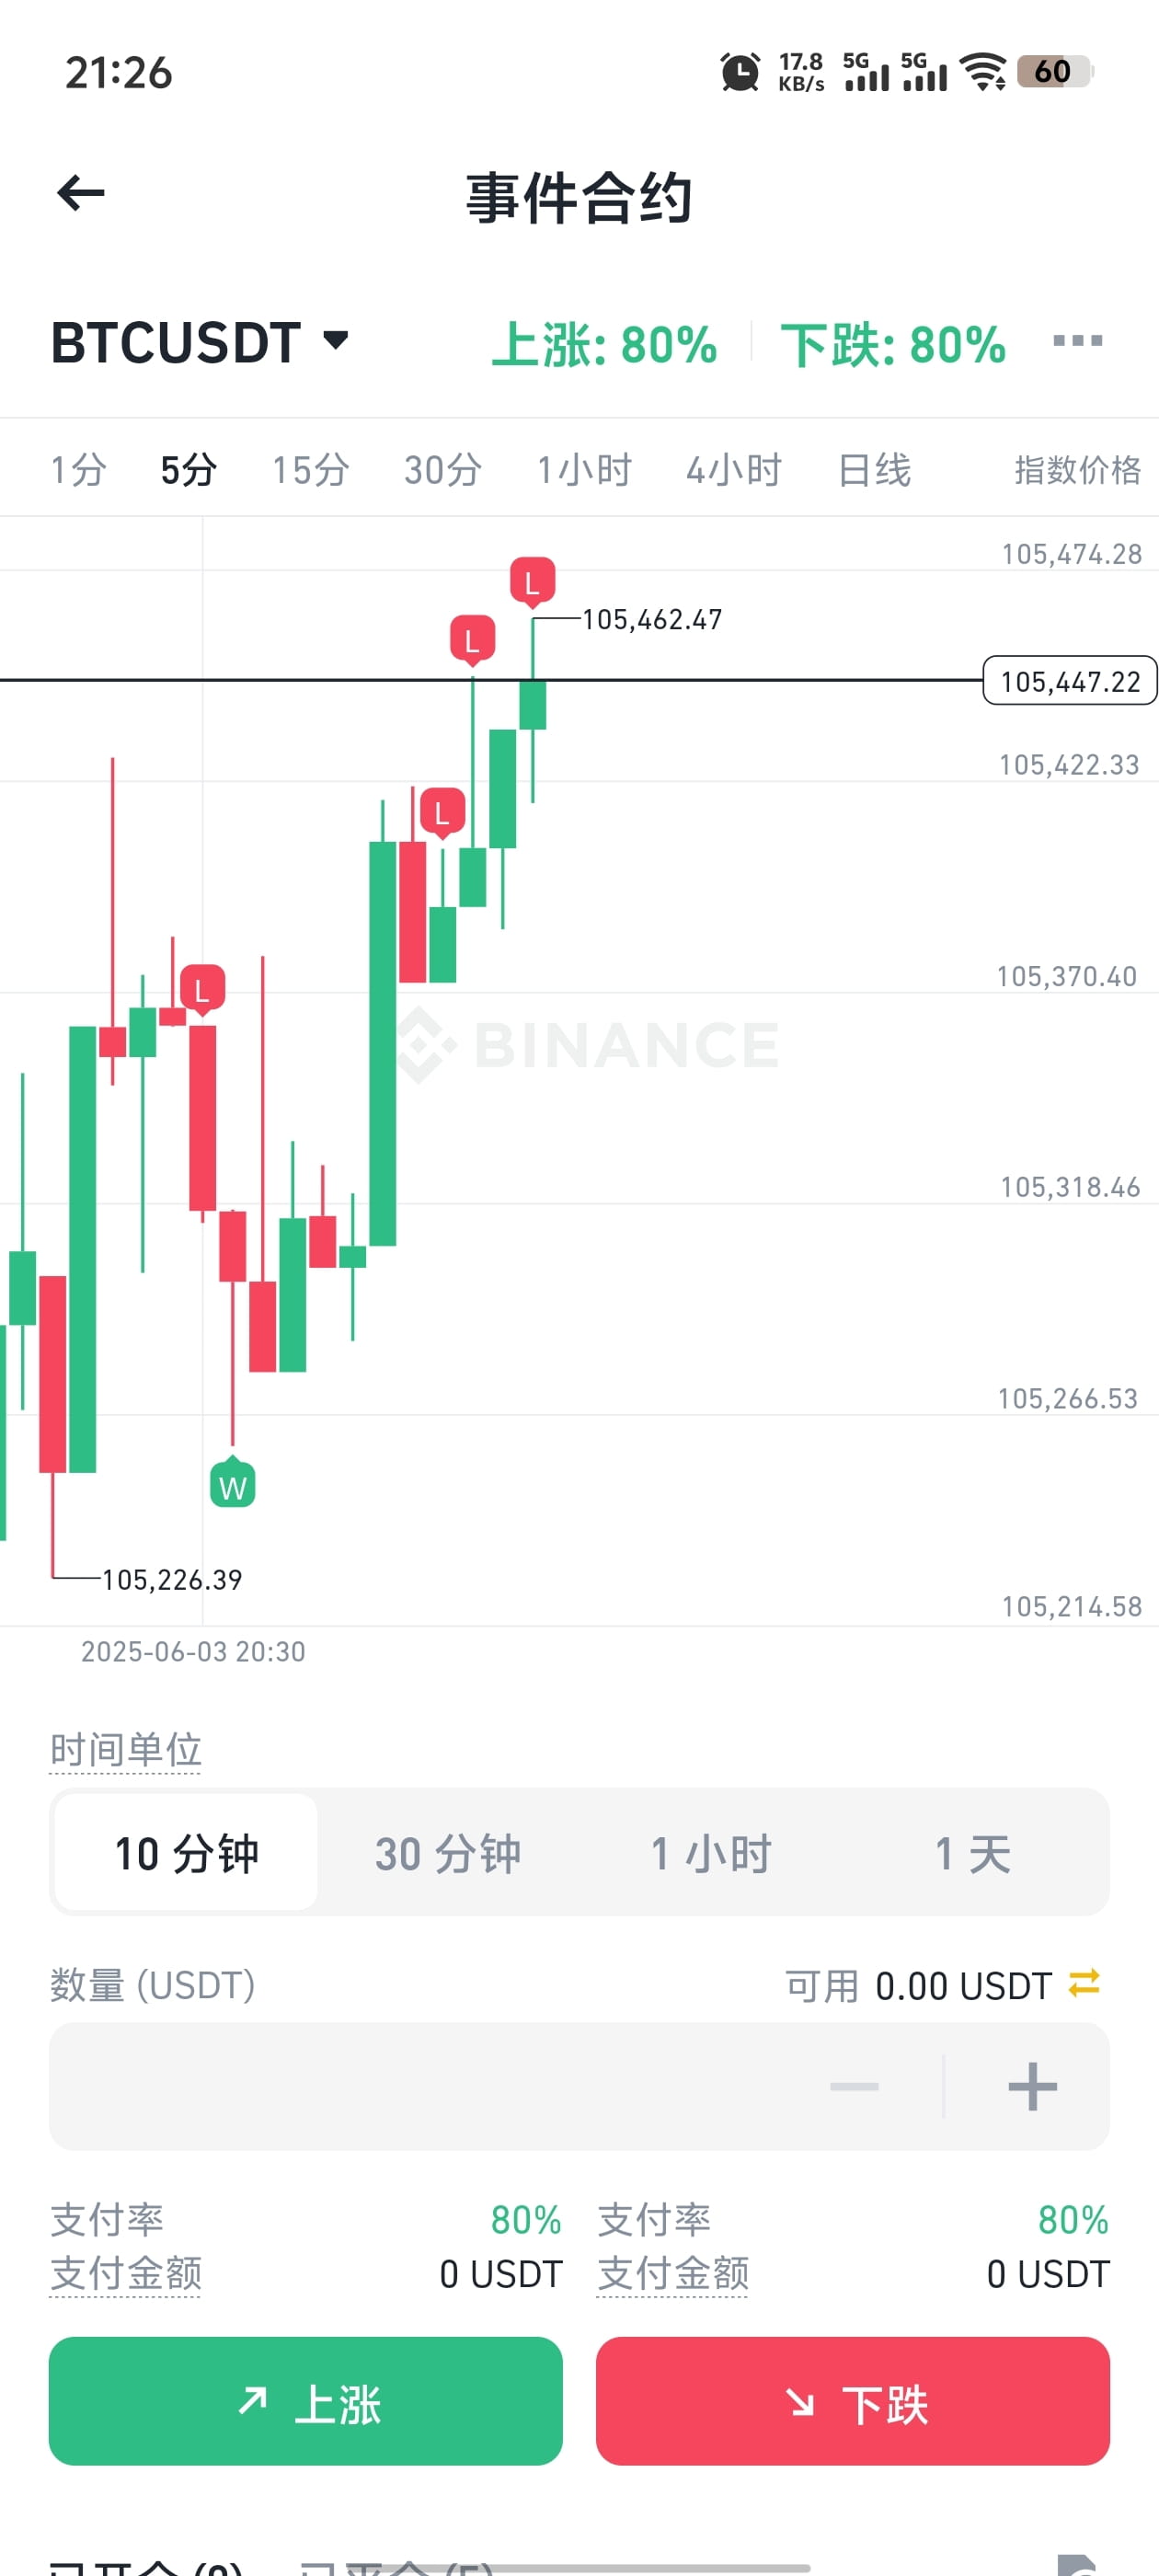Tap the red 下跌 button
1159x2576 pixels.
coord(852,2400)
